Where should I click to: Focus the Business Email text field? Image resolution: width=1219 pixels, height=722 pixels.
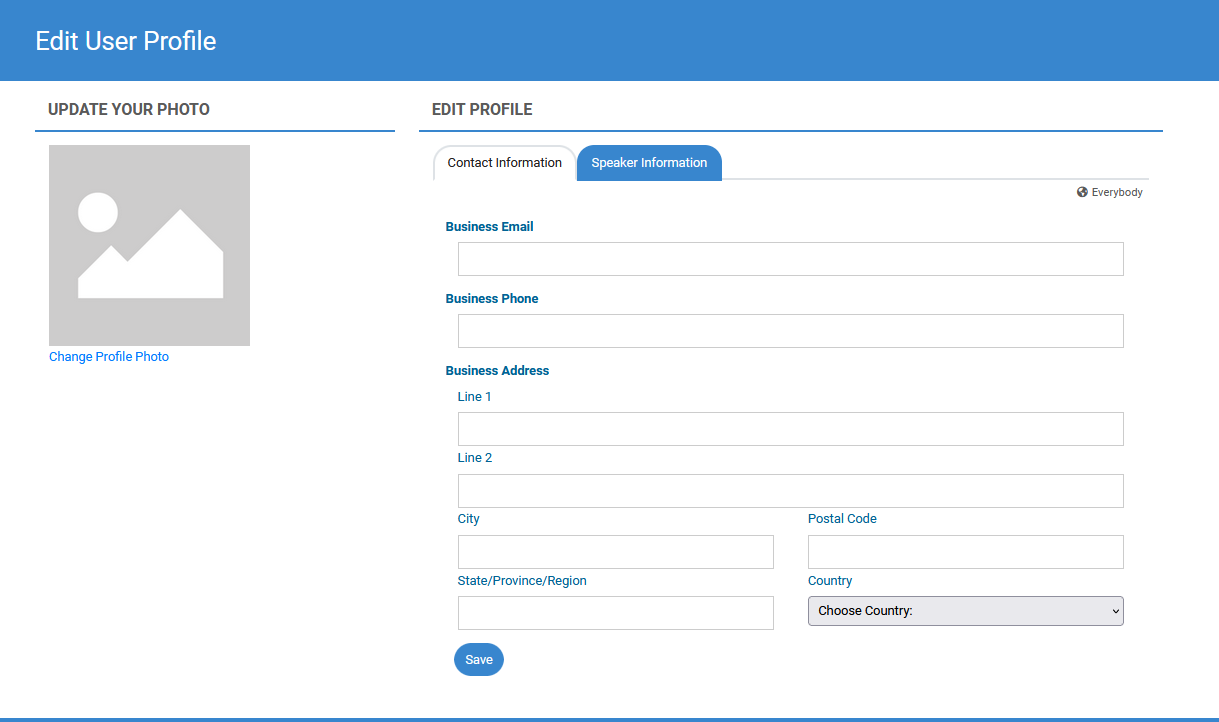[790, 259]
